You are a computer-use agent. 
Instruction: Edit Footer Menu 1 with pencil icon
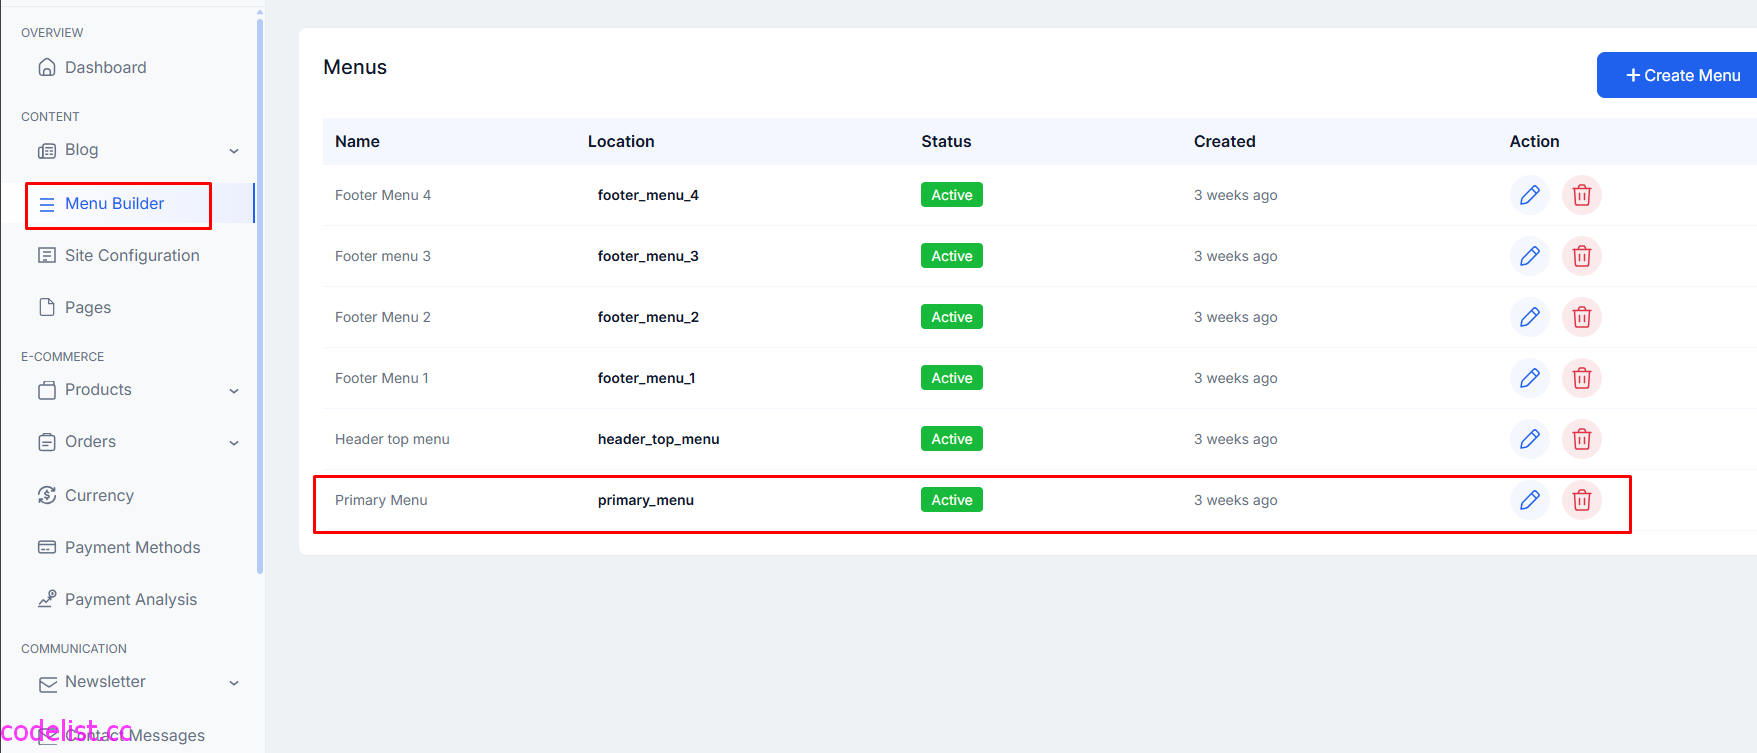1530,378
